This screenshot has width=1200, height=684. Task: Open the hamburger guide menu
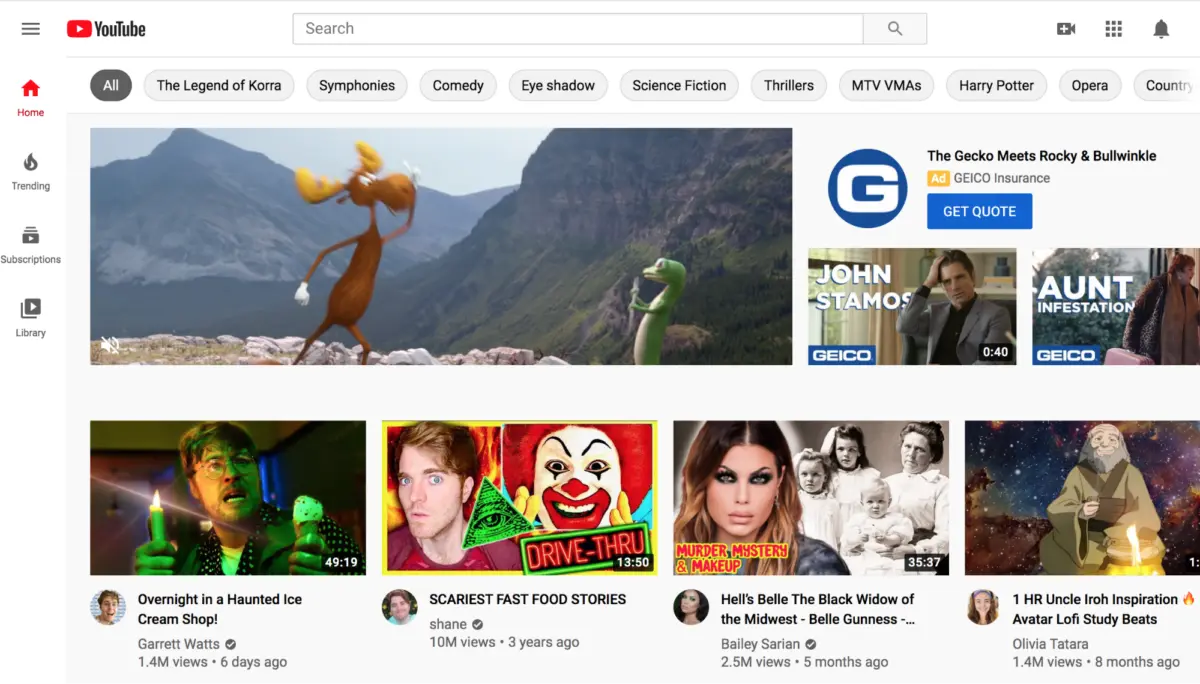coord(31,29)
